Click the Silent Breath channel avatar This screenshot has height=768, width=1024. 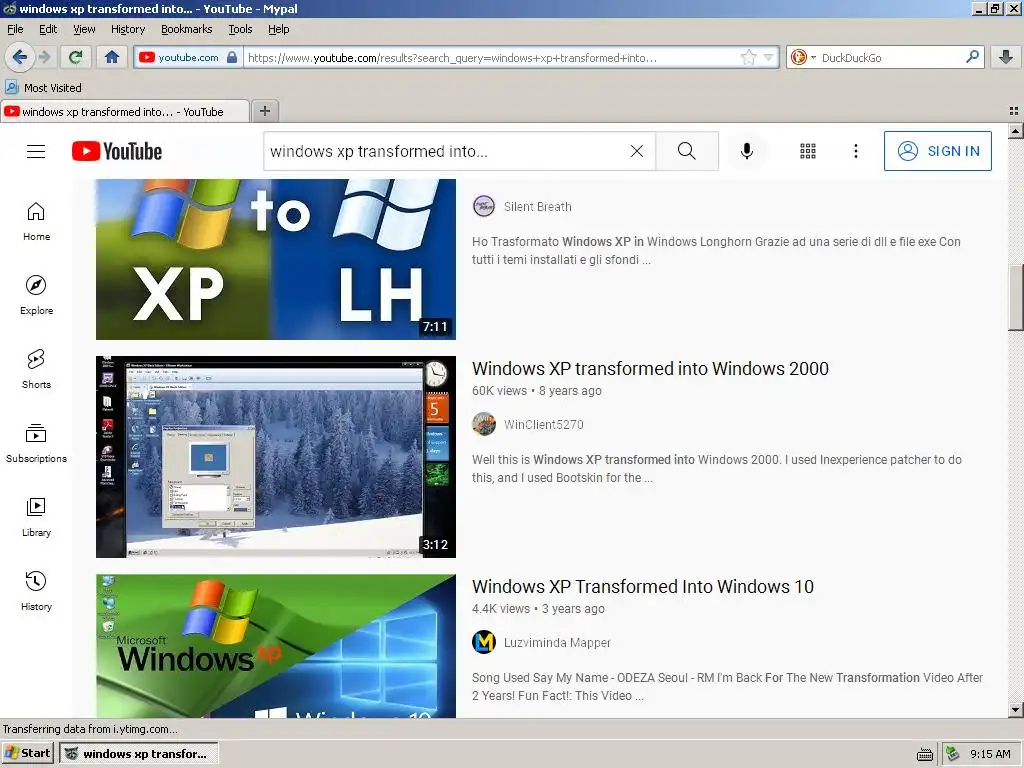(x=484, y=206)
